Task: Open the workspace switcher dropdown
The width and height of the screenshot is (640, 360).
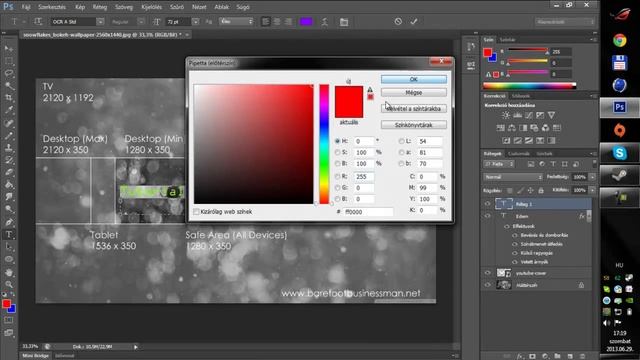Action: coord(565,22)
